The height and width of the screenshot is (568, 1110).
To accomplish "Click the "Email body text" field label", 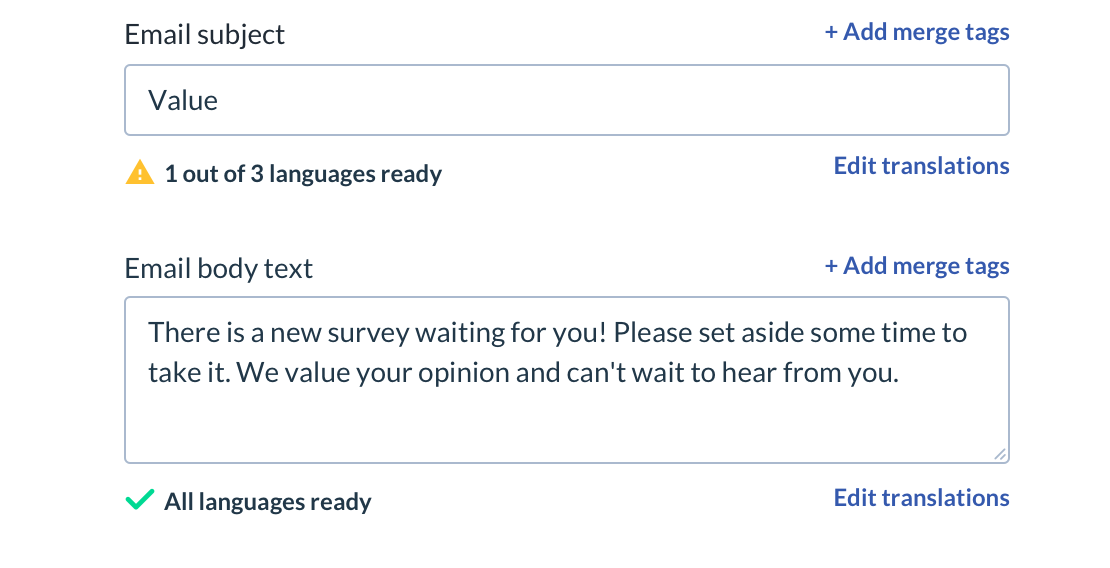I will (x=219, y=268).
